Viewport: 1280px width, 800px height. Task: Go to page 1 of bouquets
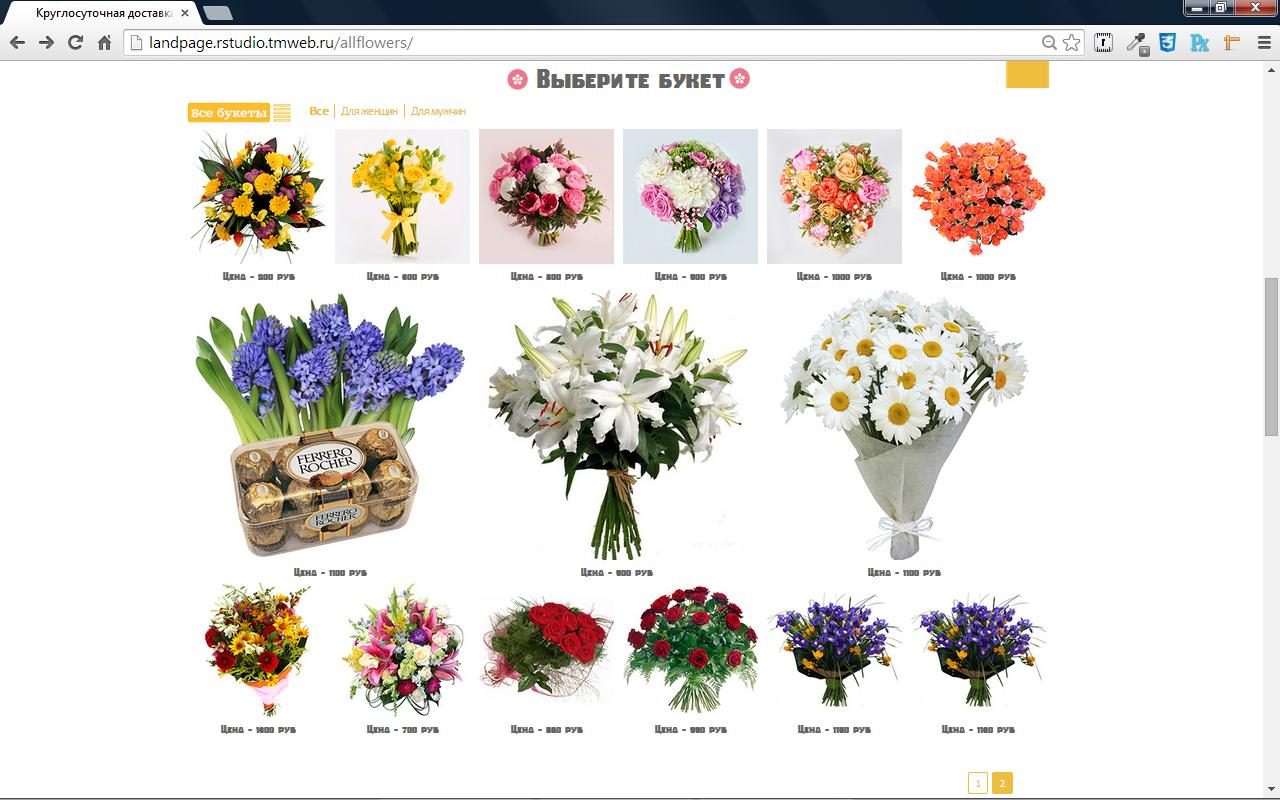coord(978,783)
